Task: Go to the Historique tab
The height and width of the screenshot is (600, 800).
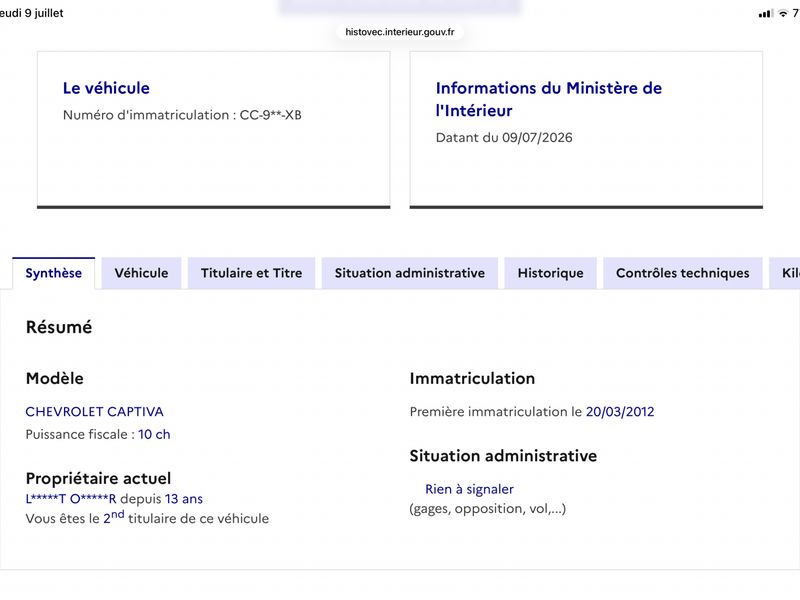Action: click(x=551, y=273)
